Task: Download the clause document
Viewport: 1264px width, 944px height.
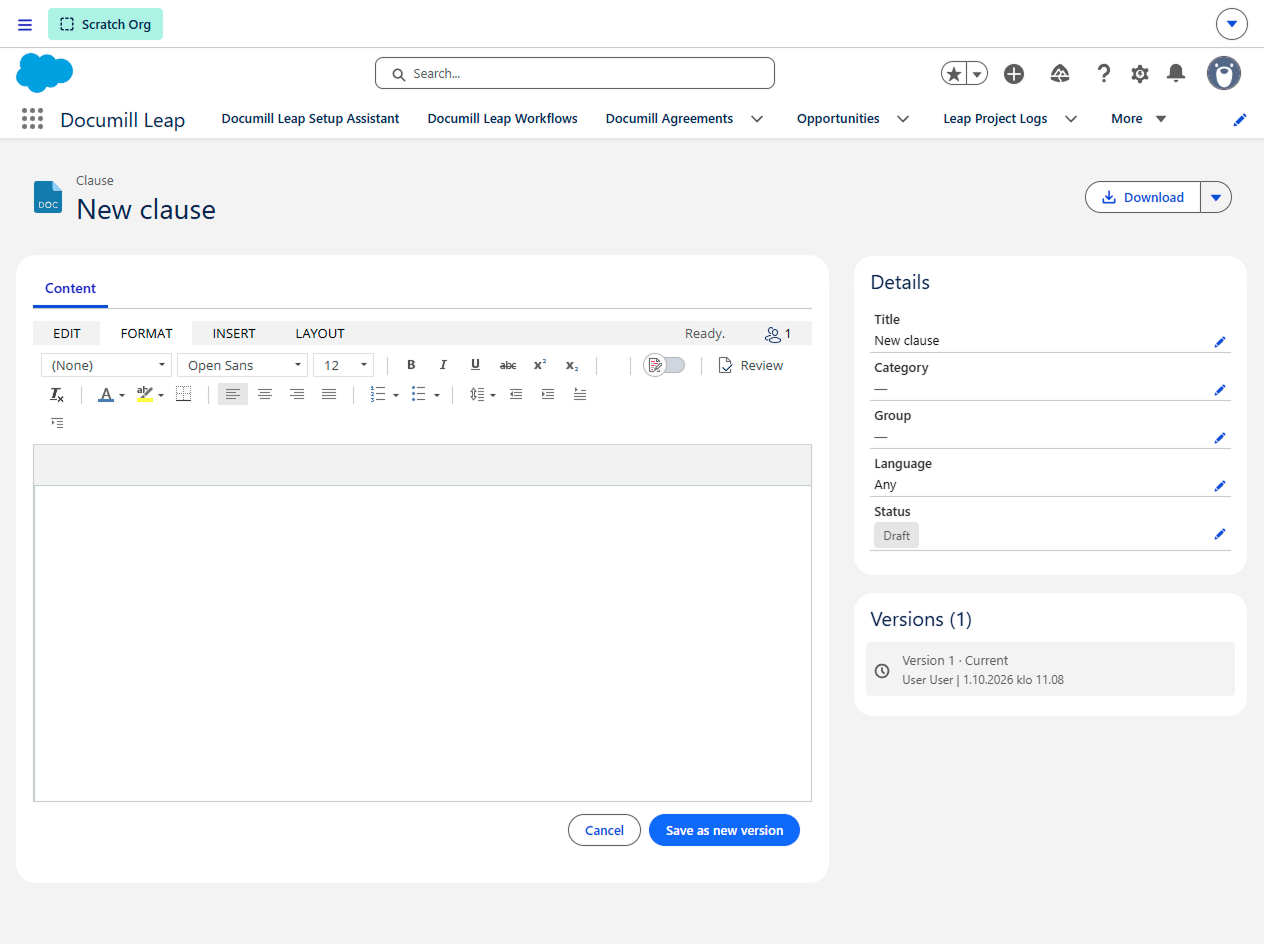Action: pos(1143,197)
